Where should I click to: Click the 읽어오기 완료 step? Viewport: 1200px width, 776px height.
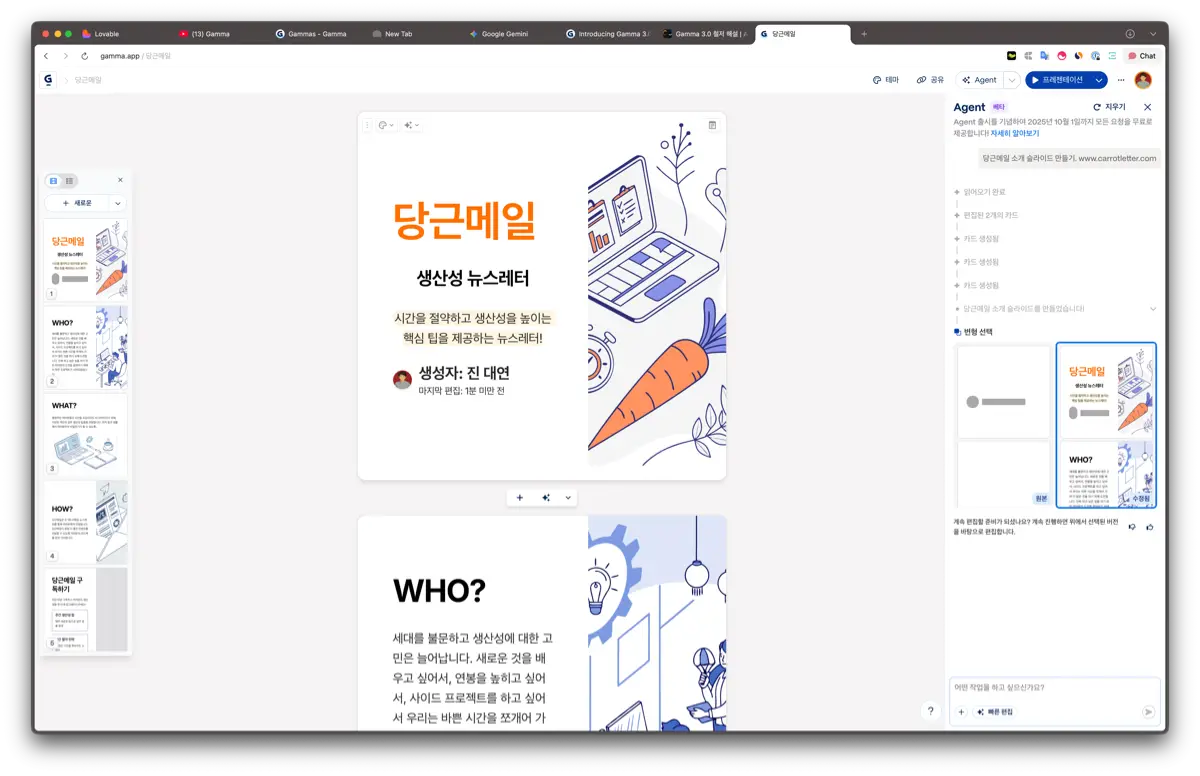[985, 191]
